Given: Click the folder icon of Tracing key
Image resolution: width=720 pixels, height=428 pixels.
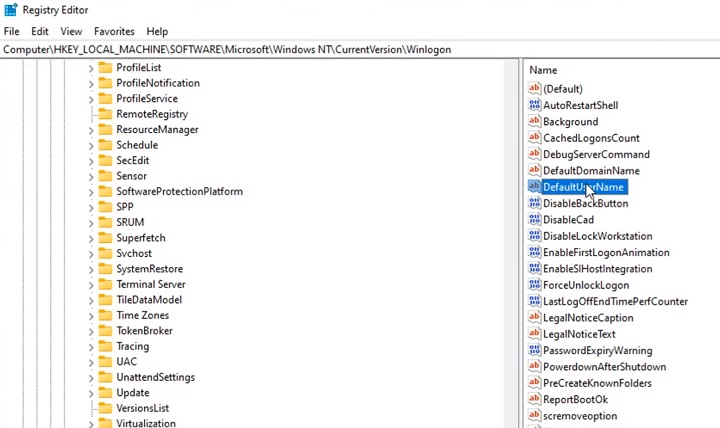Looking at the screenshot, I should (x=105, y=346).
